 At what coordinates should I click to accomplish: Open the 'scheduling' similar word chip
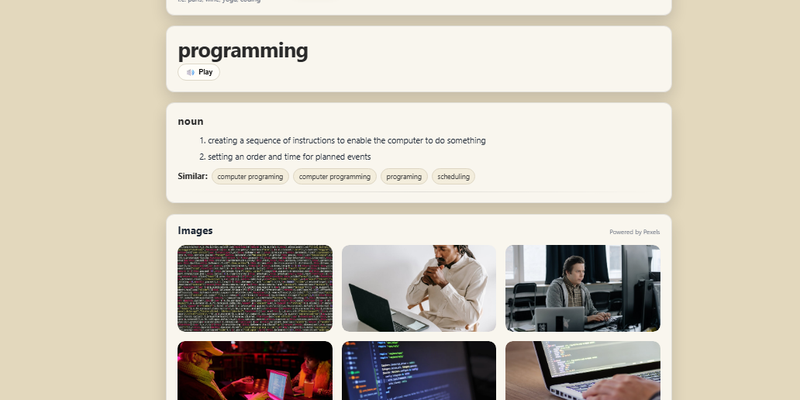tap(454, 177)
